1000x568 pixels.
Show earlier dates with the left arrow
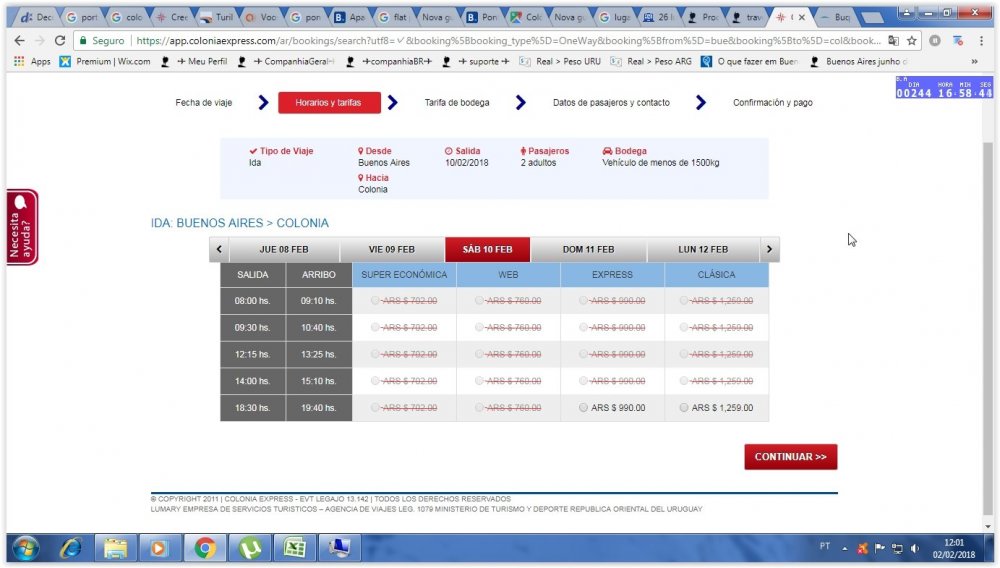[x=219, y=250]
